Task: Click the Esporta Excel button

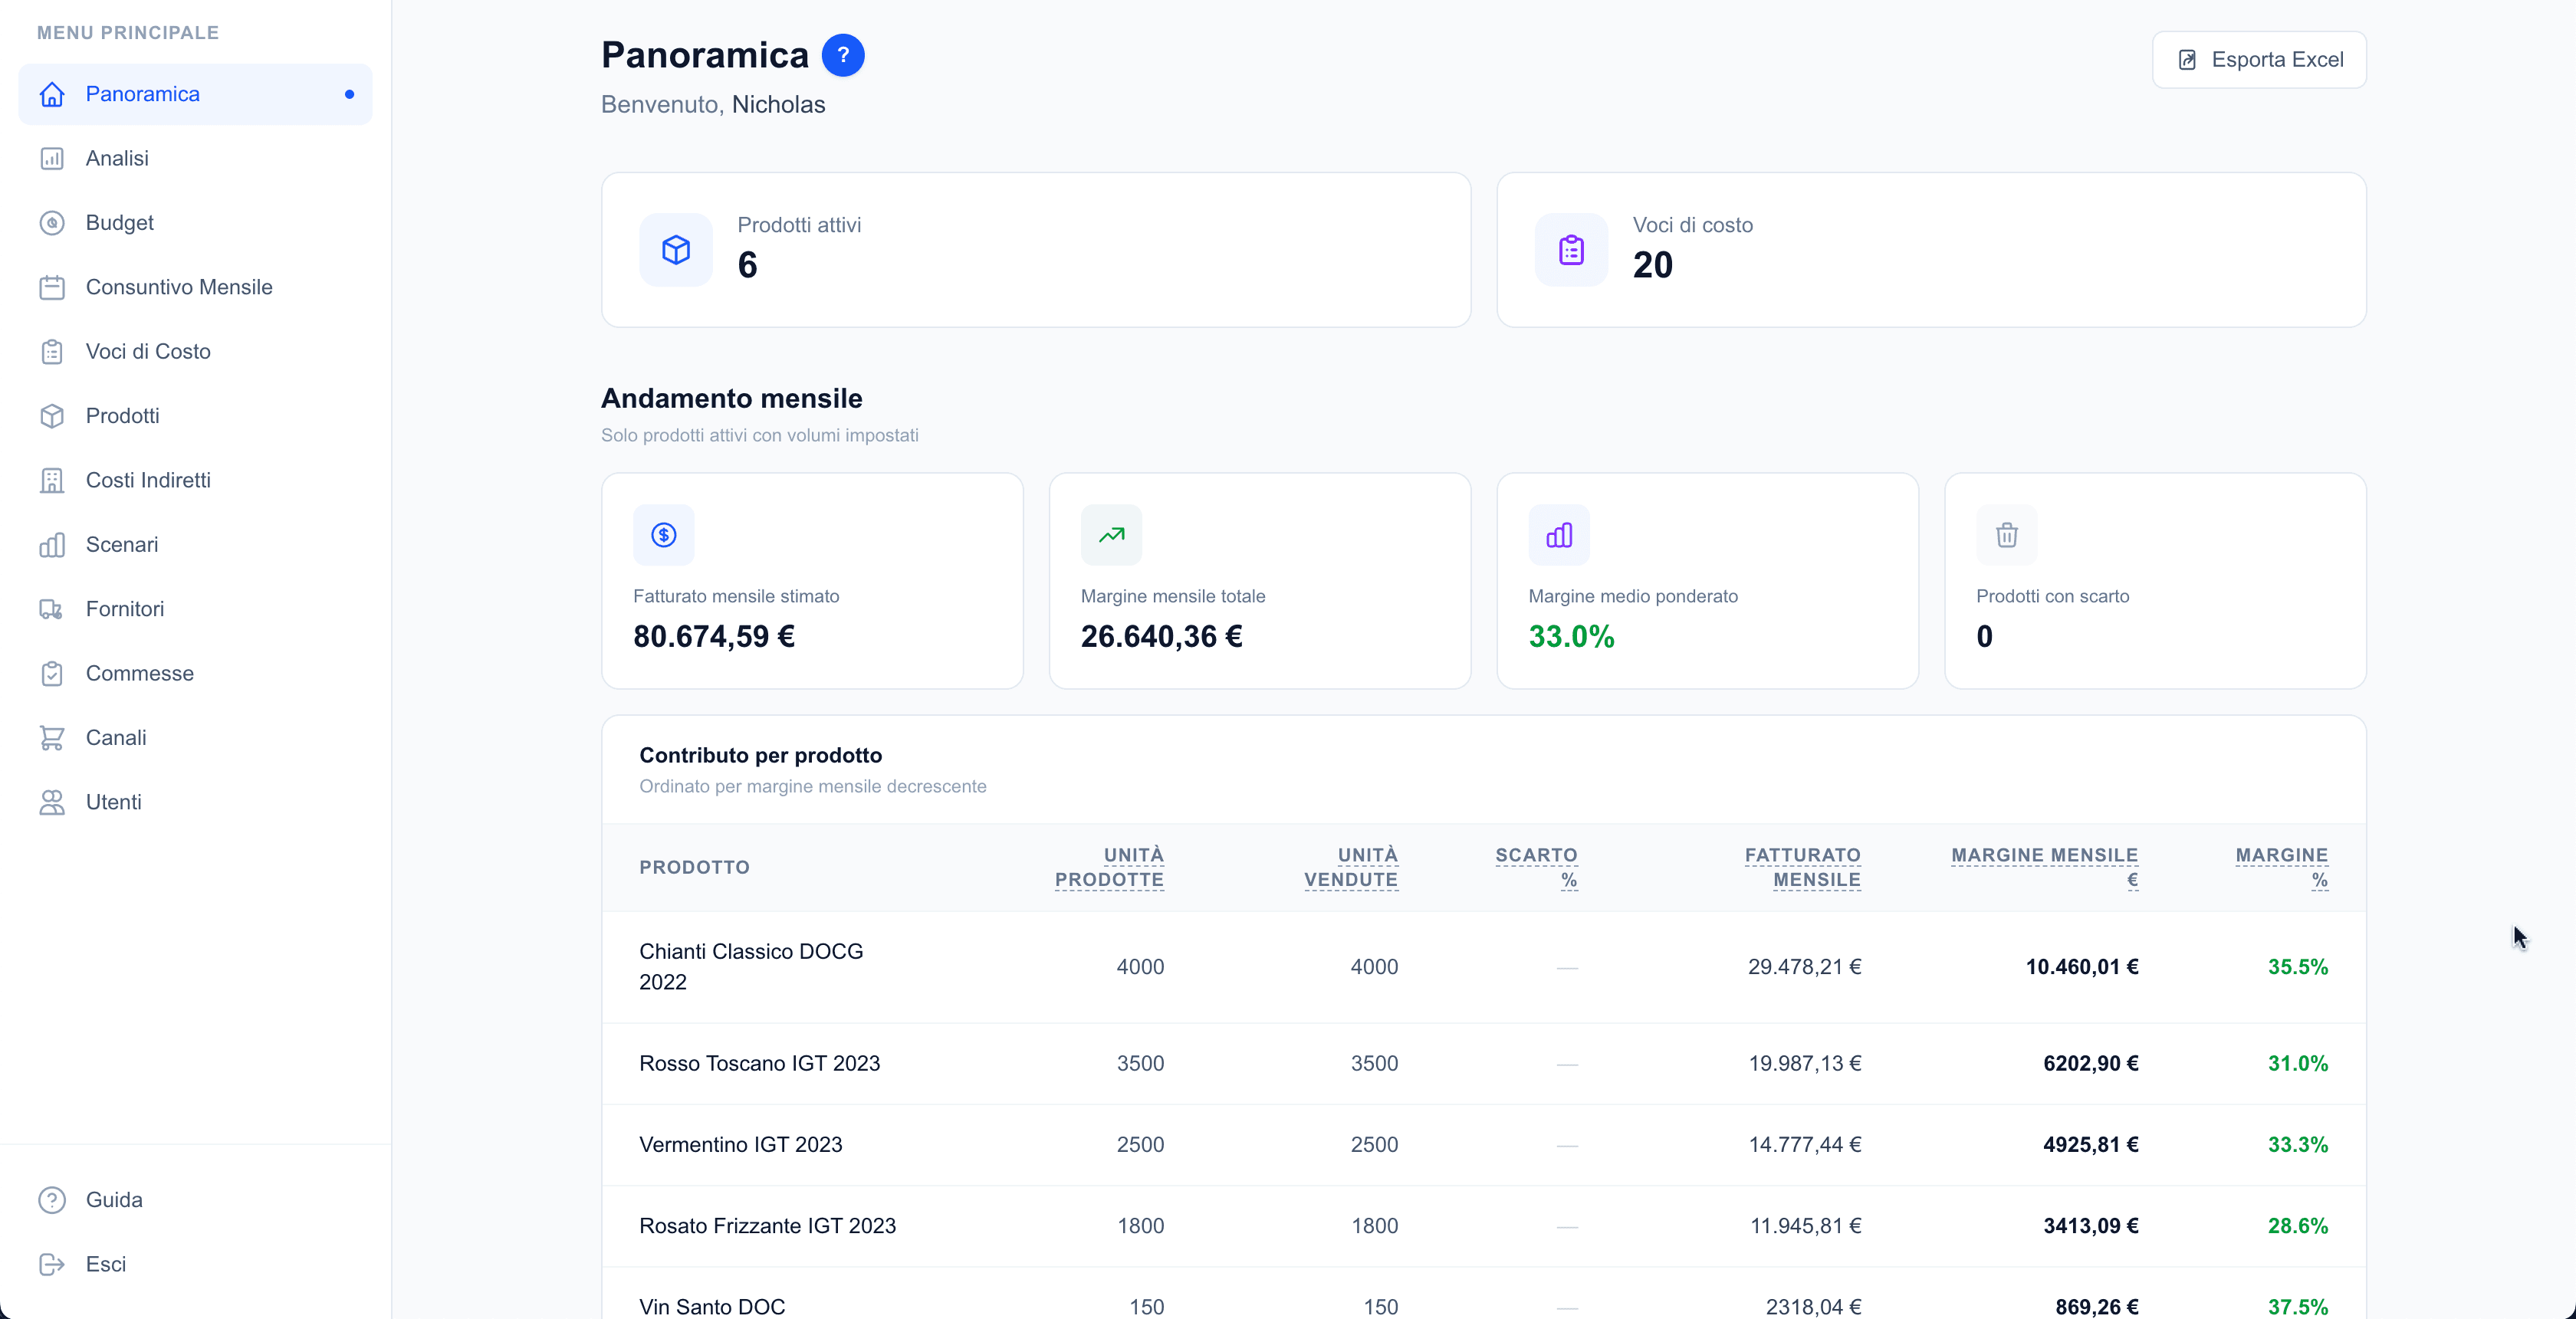Action: [2259, 60]
